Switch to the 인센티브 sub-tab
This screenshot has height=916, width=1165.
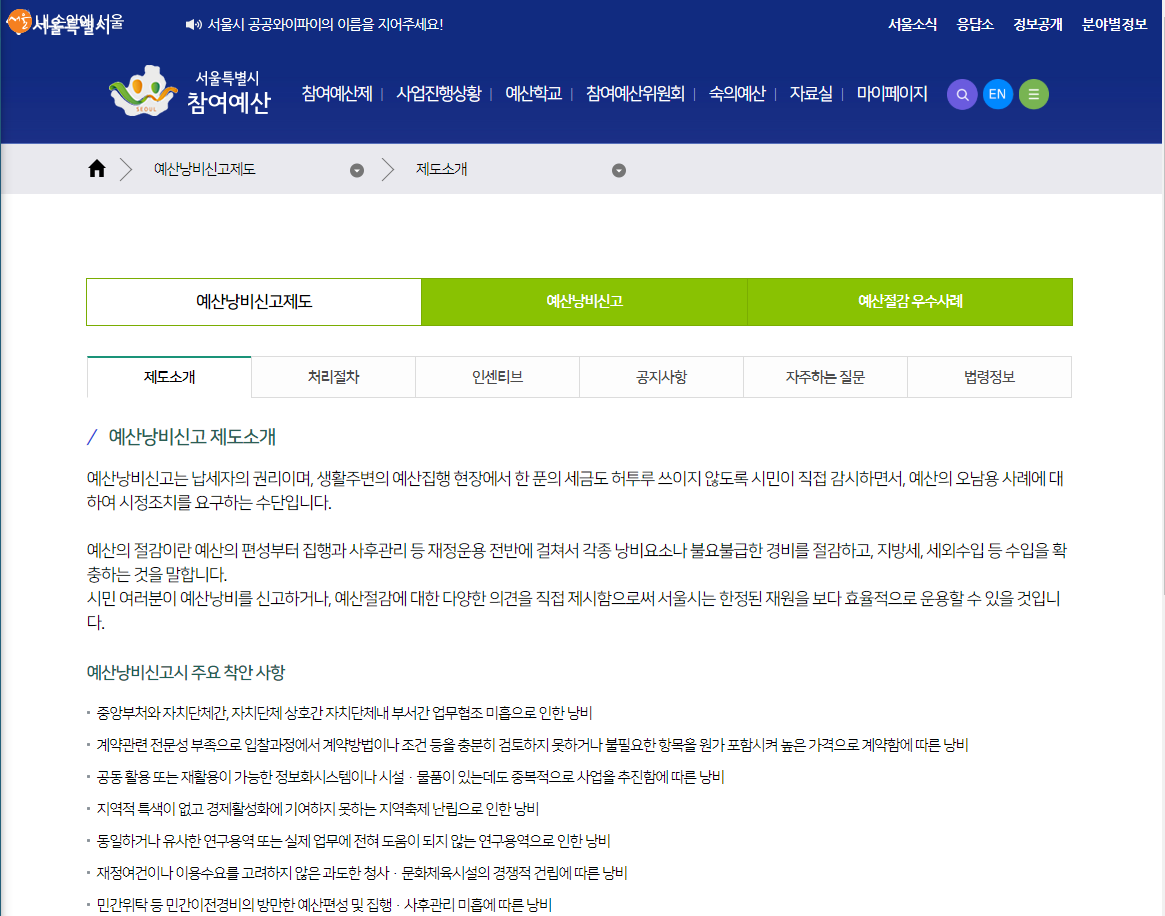coord(497,377)
